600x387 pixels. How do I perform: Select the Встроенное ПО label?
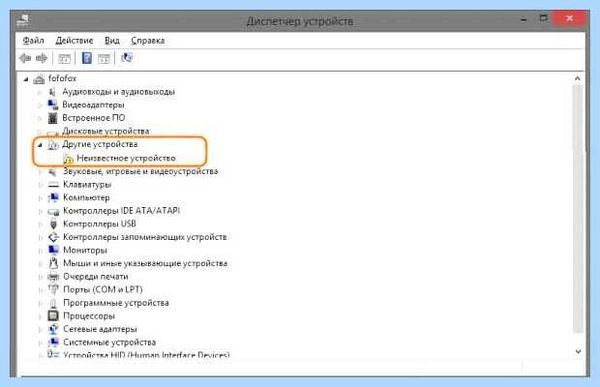tap(94, 118)
